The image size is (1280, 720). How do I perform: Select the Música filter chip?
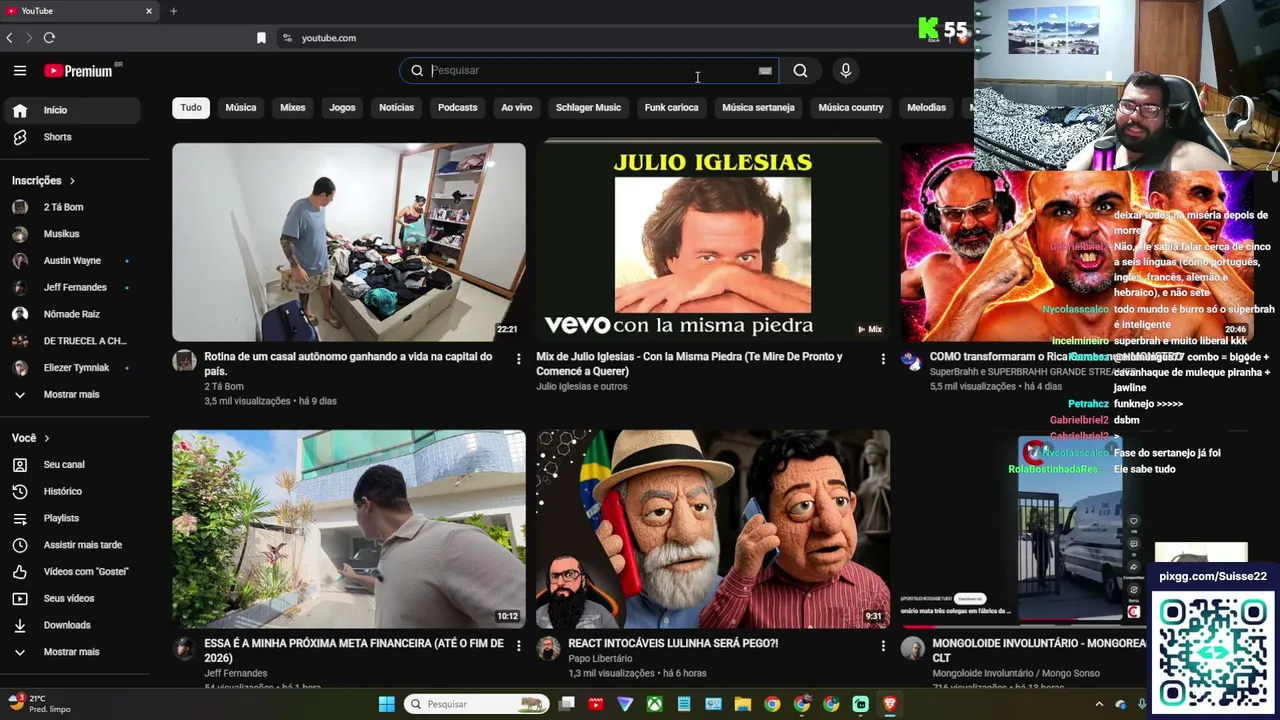coord(241,108)
